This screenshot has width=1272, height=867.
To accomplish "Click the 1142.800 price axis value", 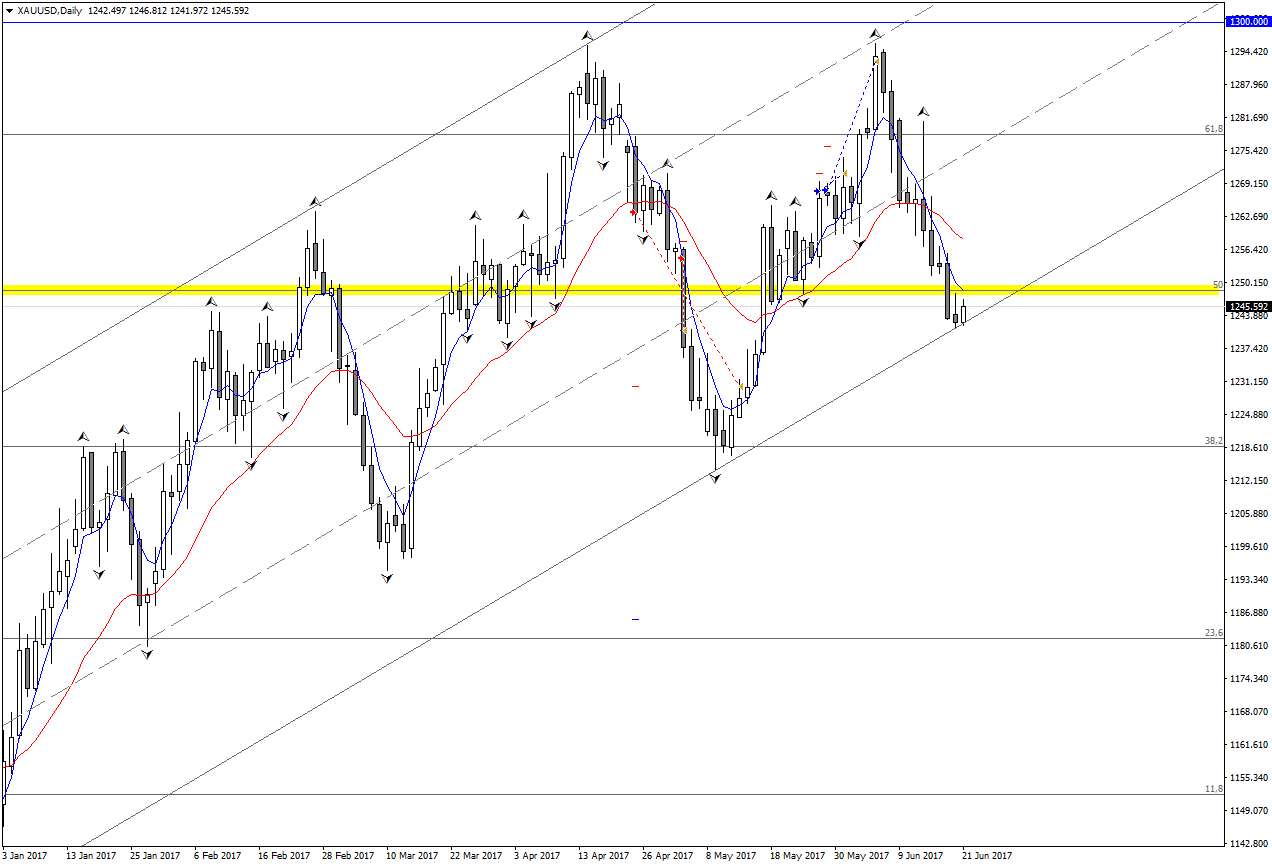I will (1249, 843).
